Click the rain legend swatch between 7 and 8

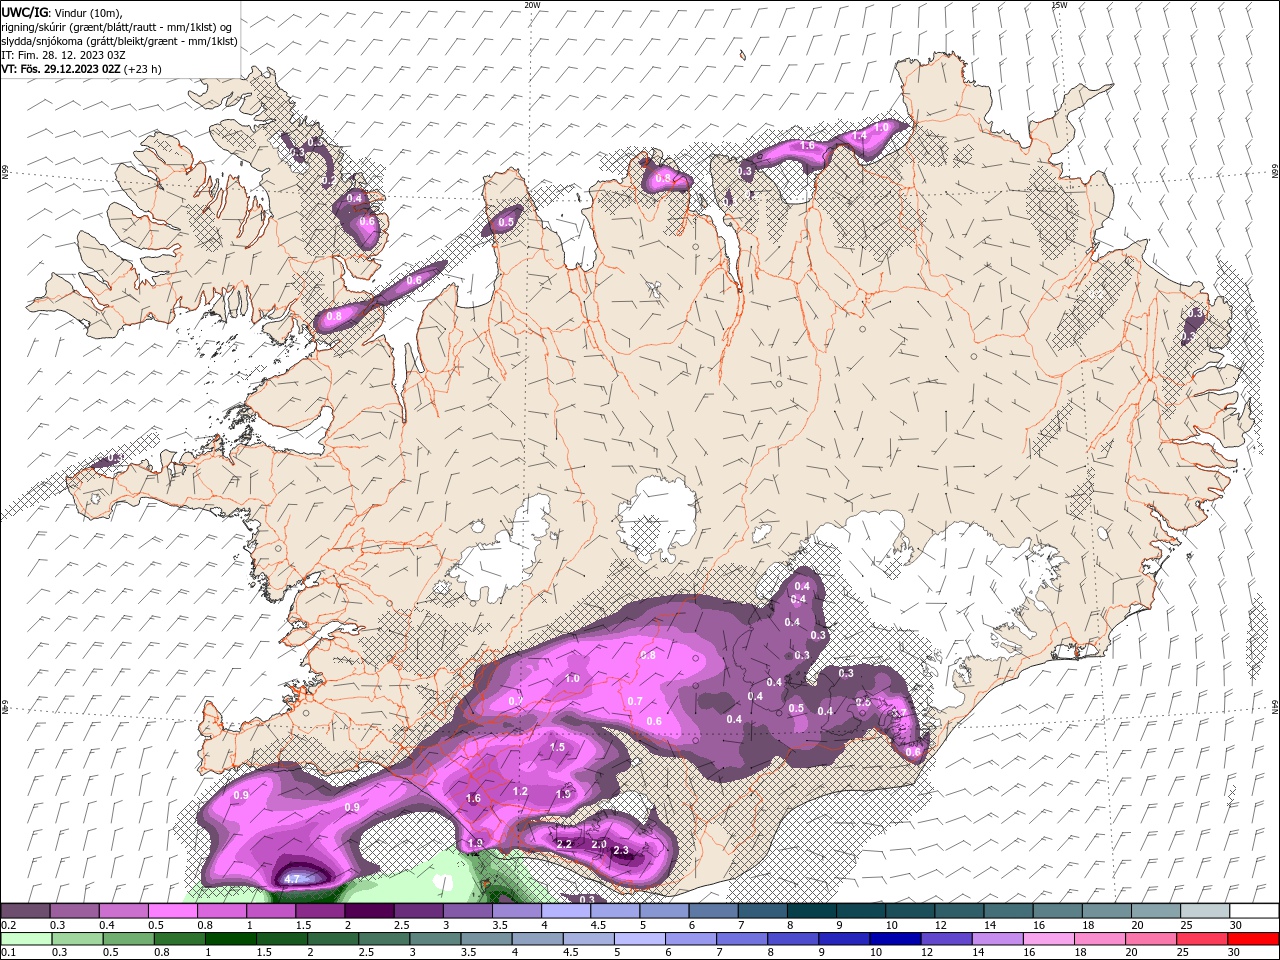pos(742,939)
